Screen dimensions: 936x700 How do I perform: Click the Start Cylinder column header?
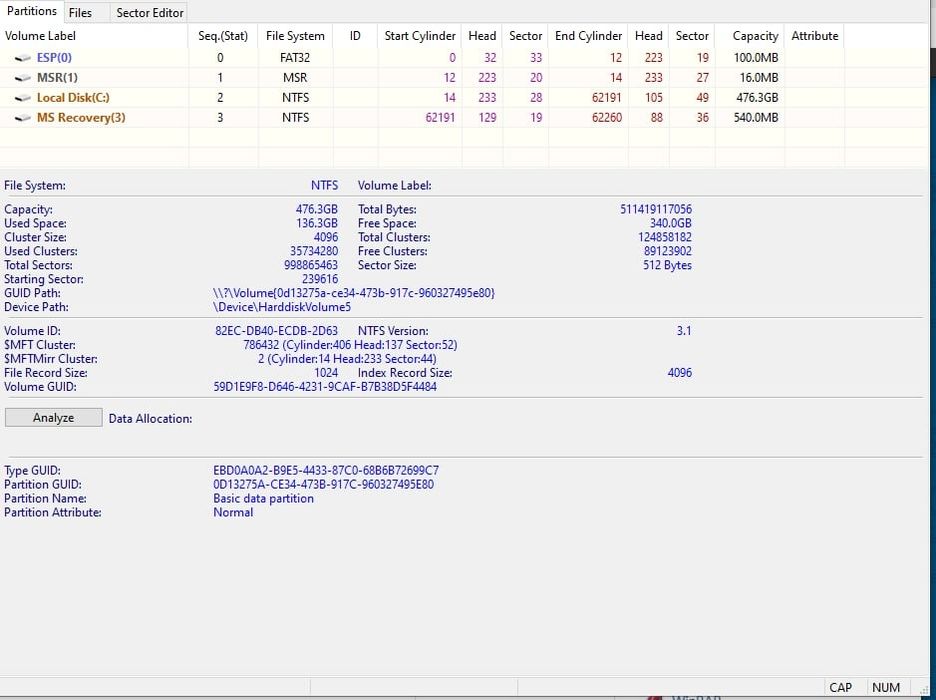[x=420, y=36]
